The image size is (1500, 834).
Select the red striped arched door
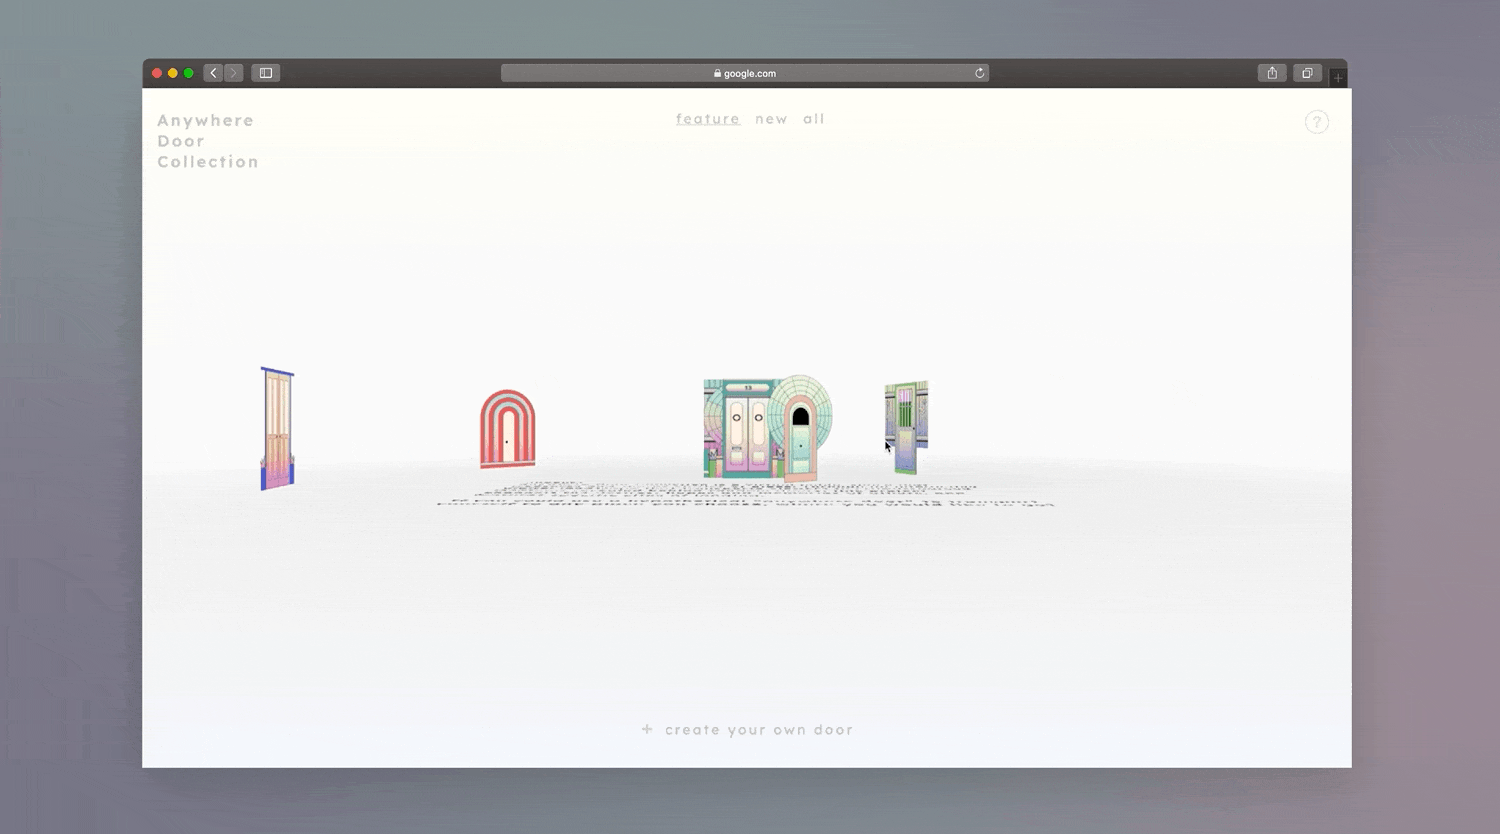tap(508, 429)
